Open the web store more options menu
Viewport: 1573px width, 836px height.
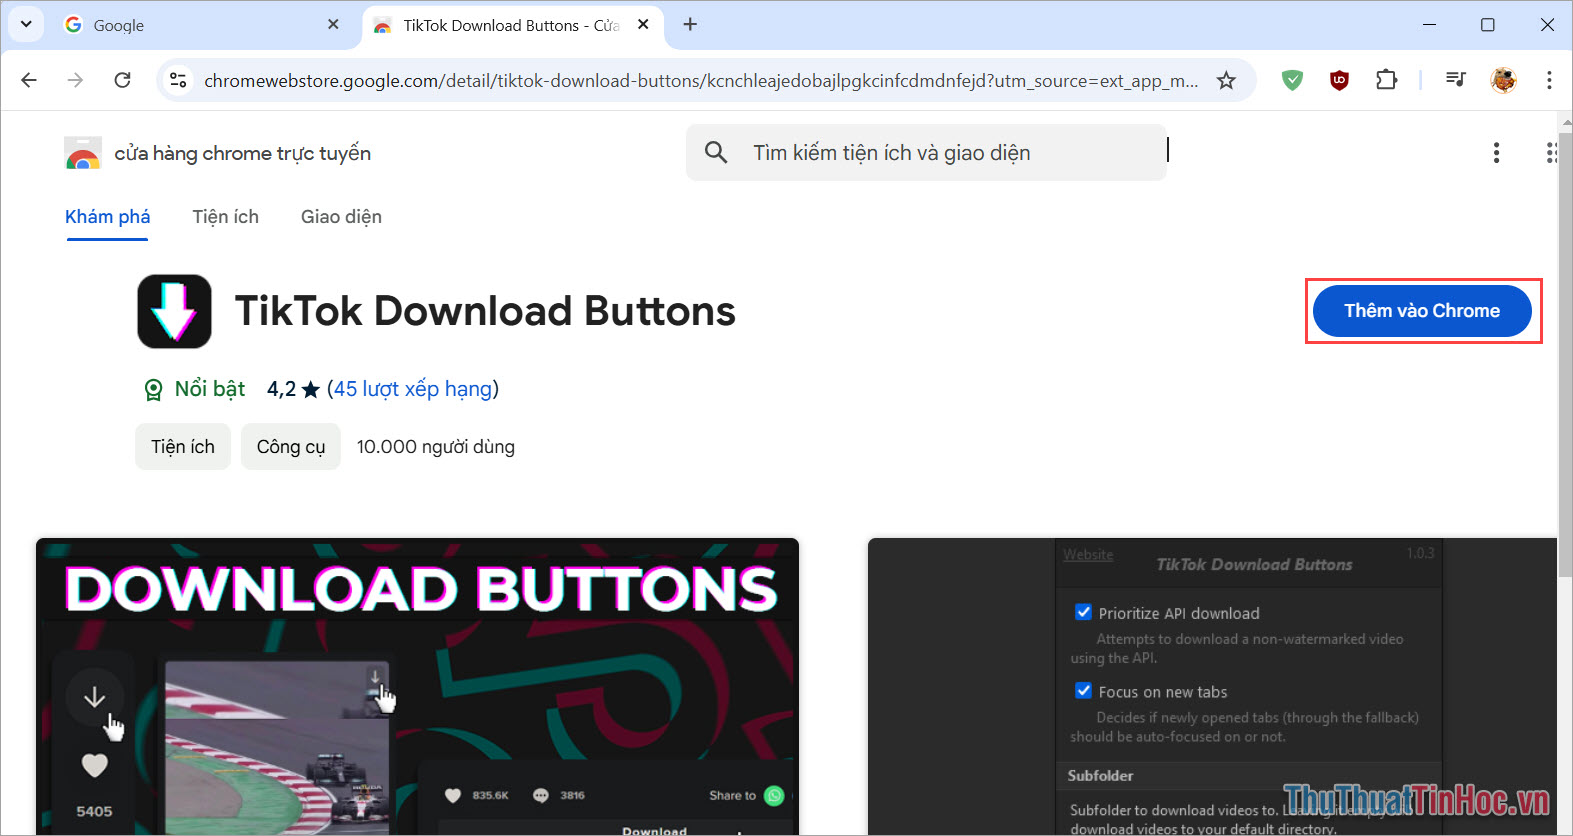click(x=1496, y=152)
